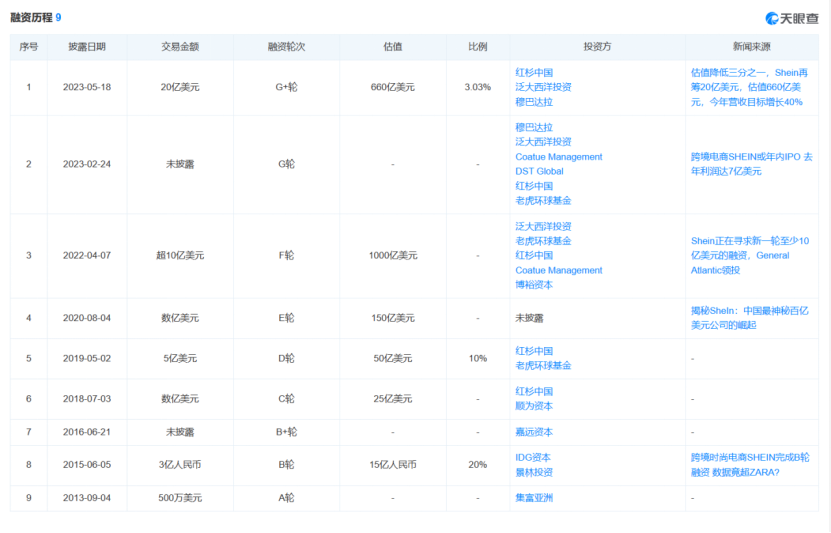Select the round cell E轮
831x533 pixels.
(x=286, y=318)
